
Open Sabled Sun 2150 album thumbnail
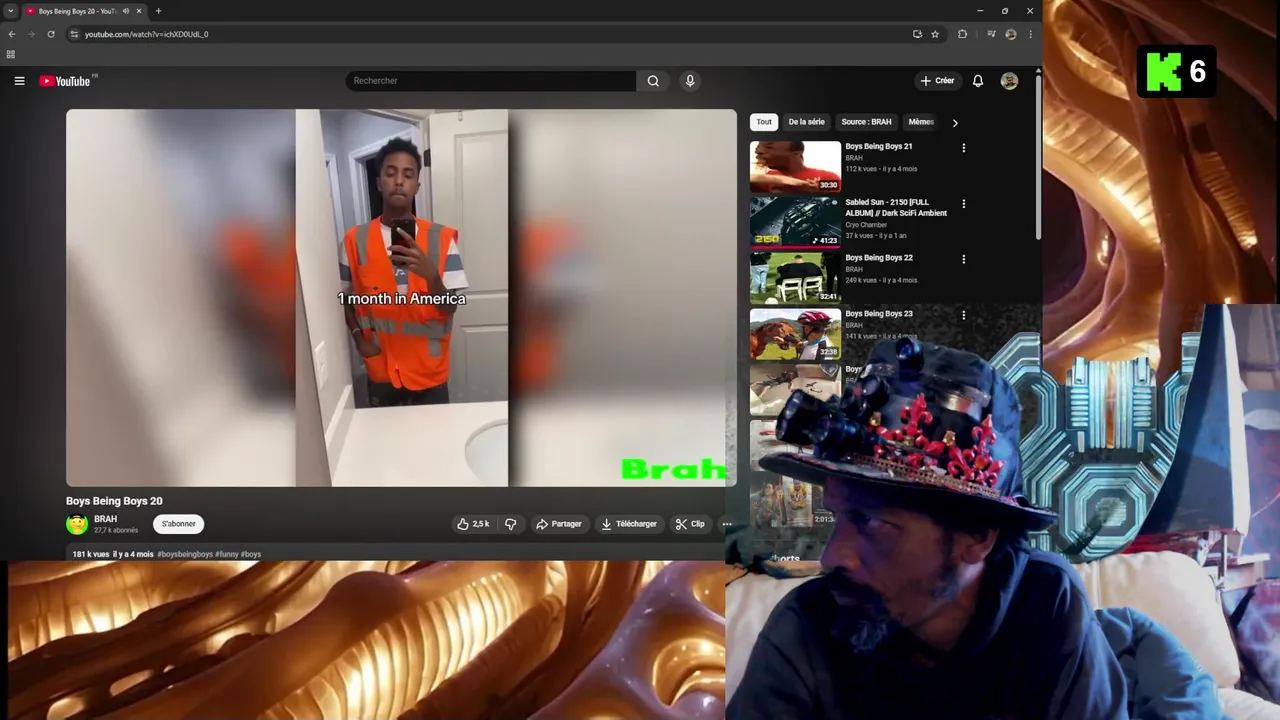(x=795, y=222)
